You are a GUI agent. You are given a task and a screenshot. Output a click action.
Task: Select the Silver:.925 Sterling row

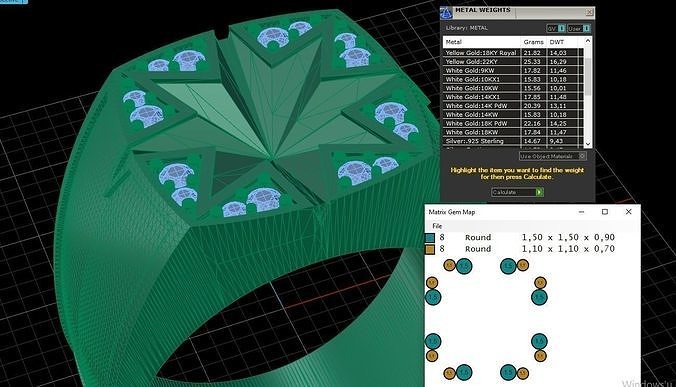pyautogui.click(x=513, y=141)
